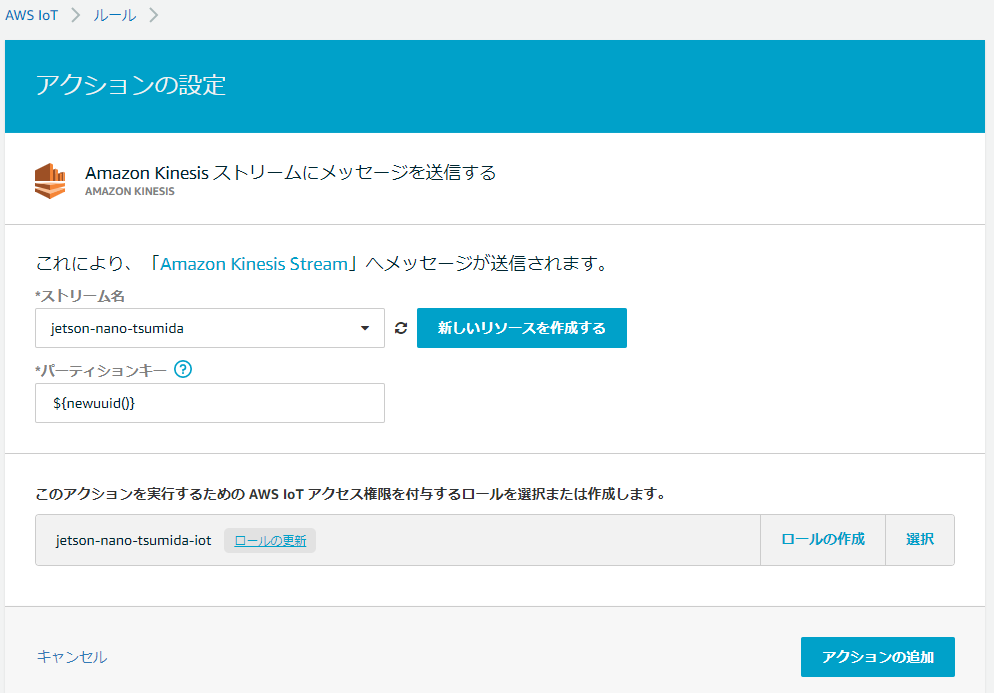Click the role name jetson-nano-tsumida-iot
Viewport: 994px width, 693px height.
pos(133,541)
